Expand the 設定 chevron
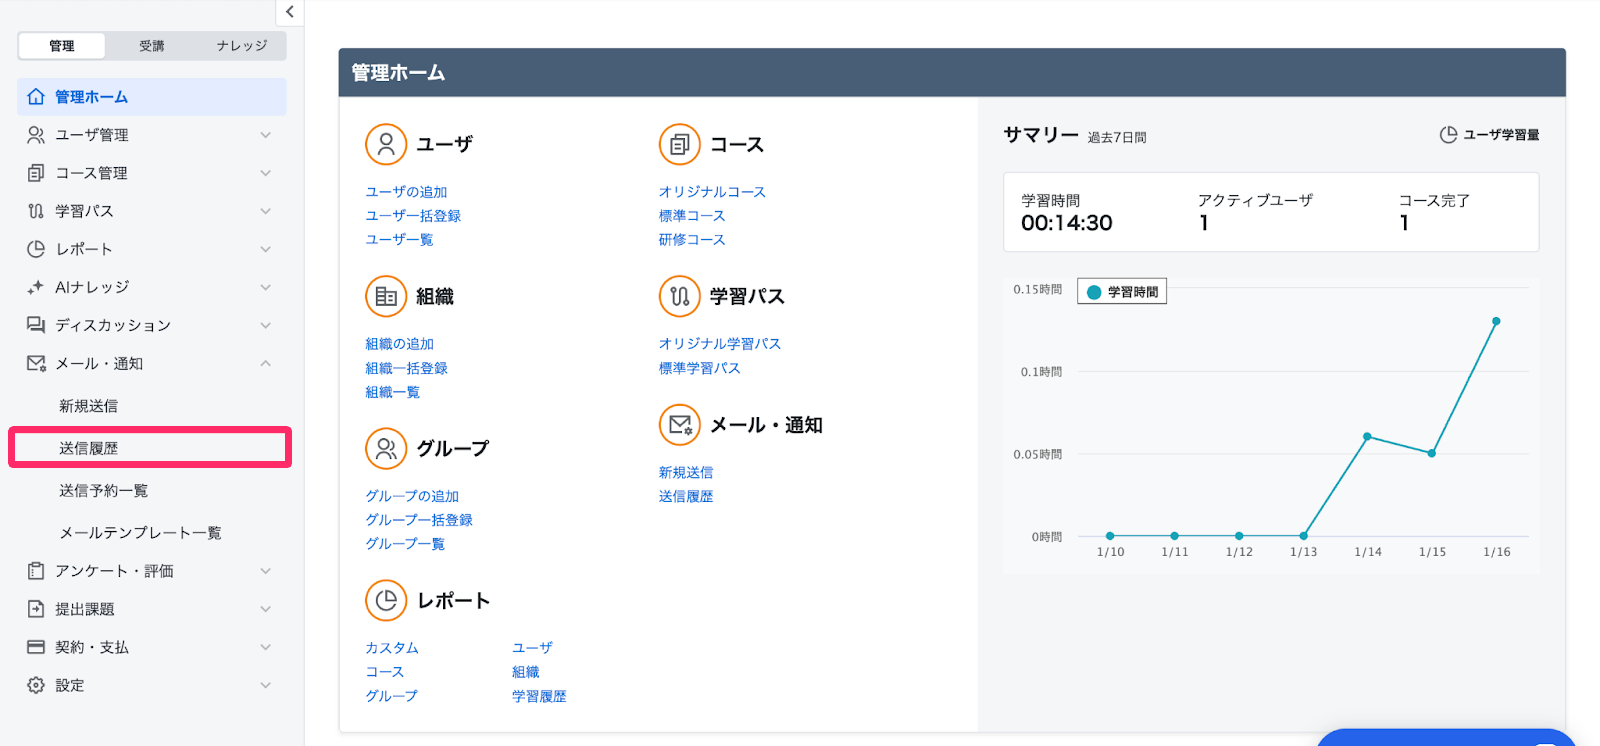The width and height of the screenshot is (1600, 746). tap(266, 685)
